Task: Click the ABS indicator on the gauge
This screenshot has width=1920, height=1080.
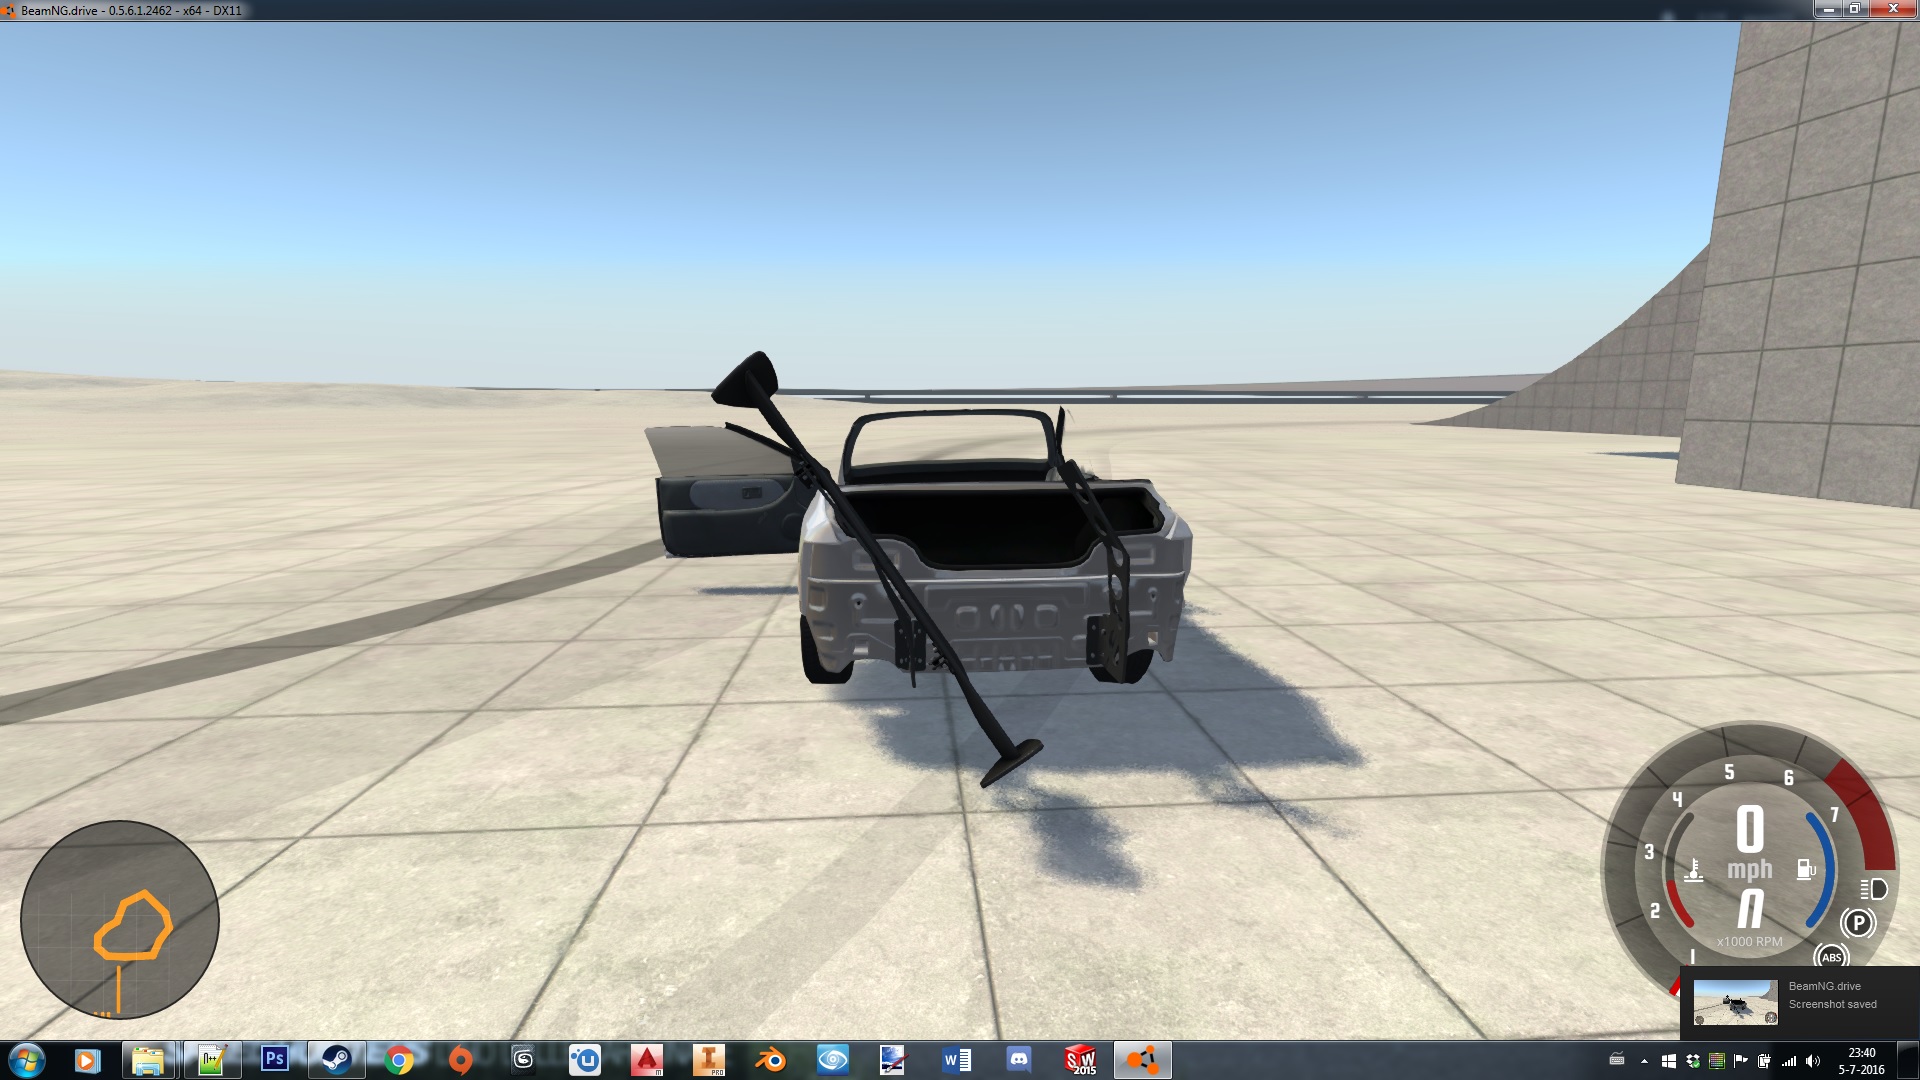Action: tap(1831, 957)
